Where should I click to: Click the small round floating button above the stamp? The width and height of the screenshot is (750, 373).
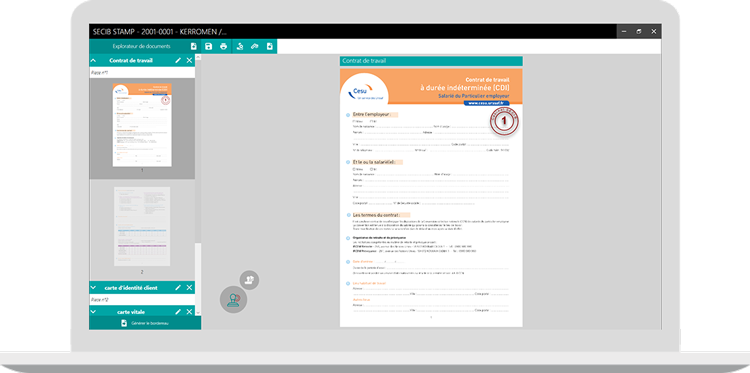[249, 280]
